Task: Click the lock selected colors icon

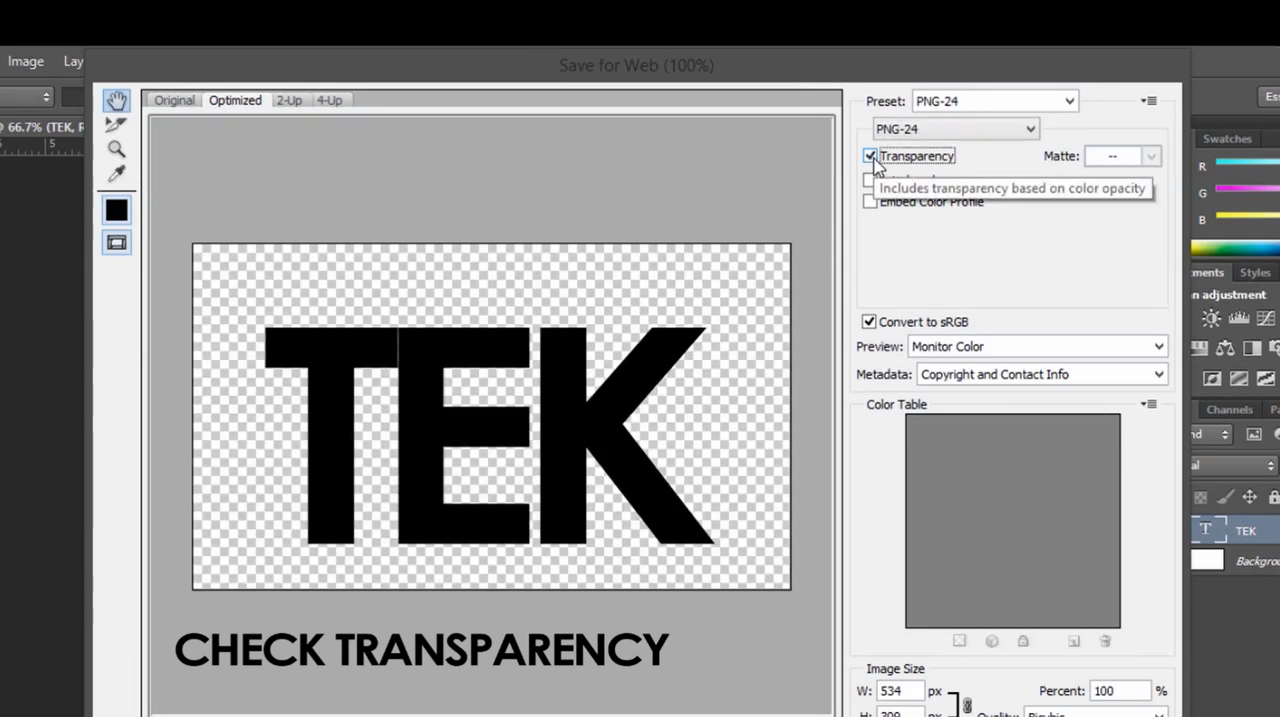Action: (x=1023, y=641)
